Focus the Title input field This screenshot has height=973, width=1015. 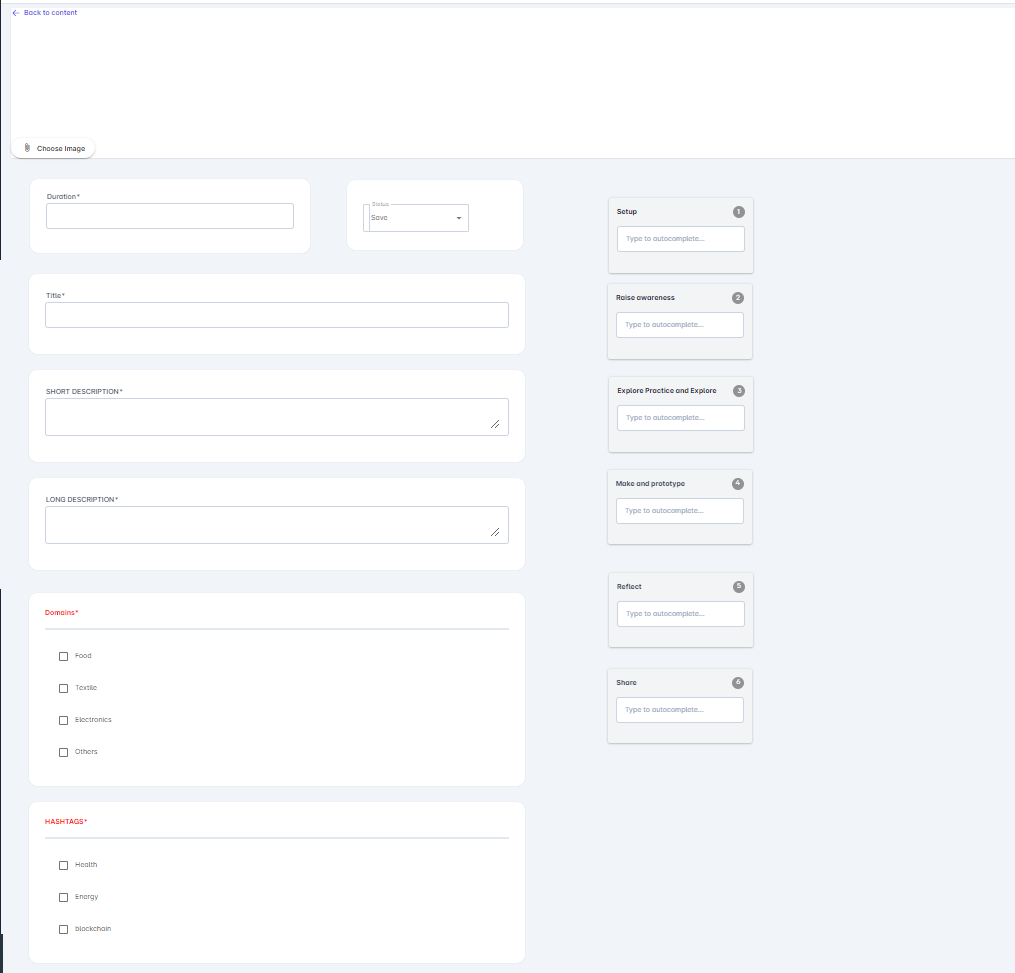[277, 315]
